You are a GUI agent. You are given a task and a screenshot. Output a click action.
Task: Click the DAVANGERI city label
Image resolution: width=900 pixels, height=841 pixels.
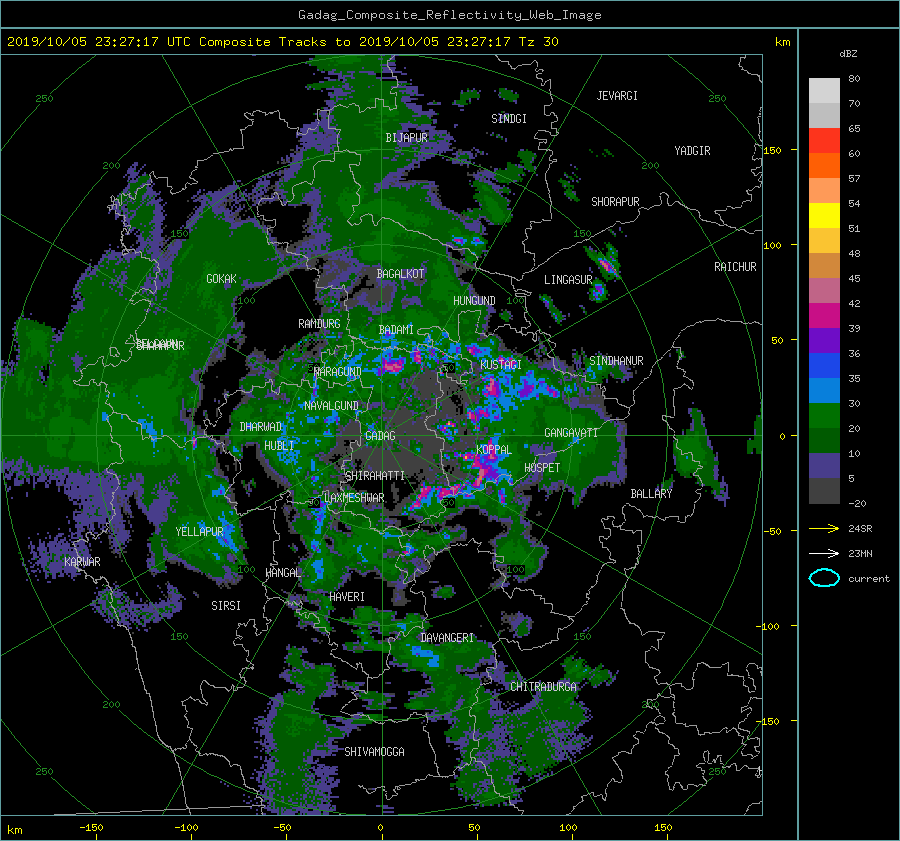tap(447, 638)
